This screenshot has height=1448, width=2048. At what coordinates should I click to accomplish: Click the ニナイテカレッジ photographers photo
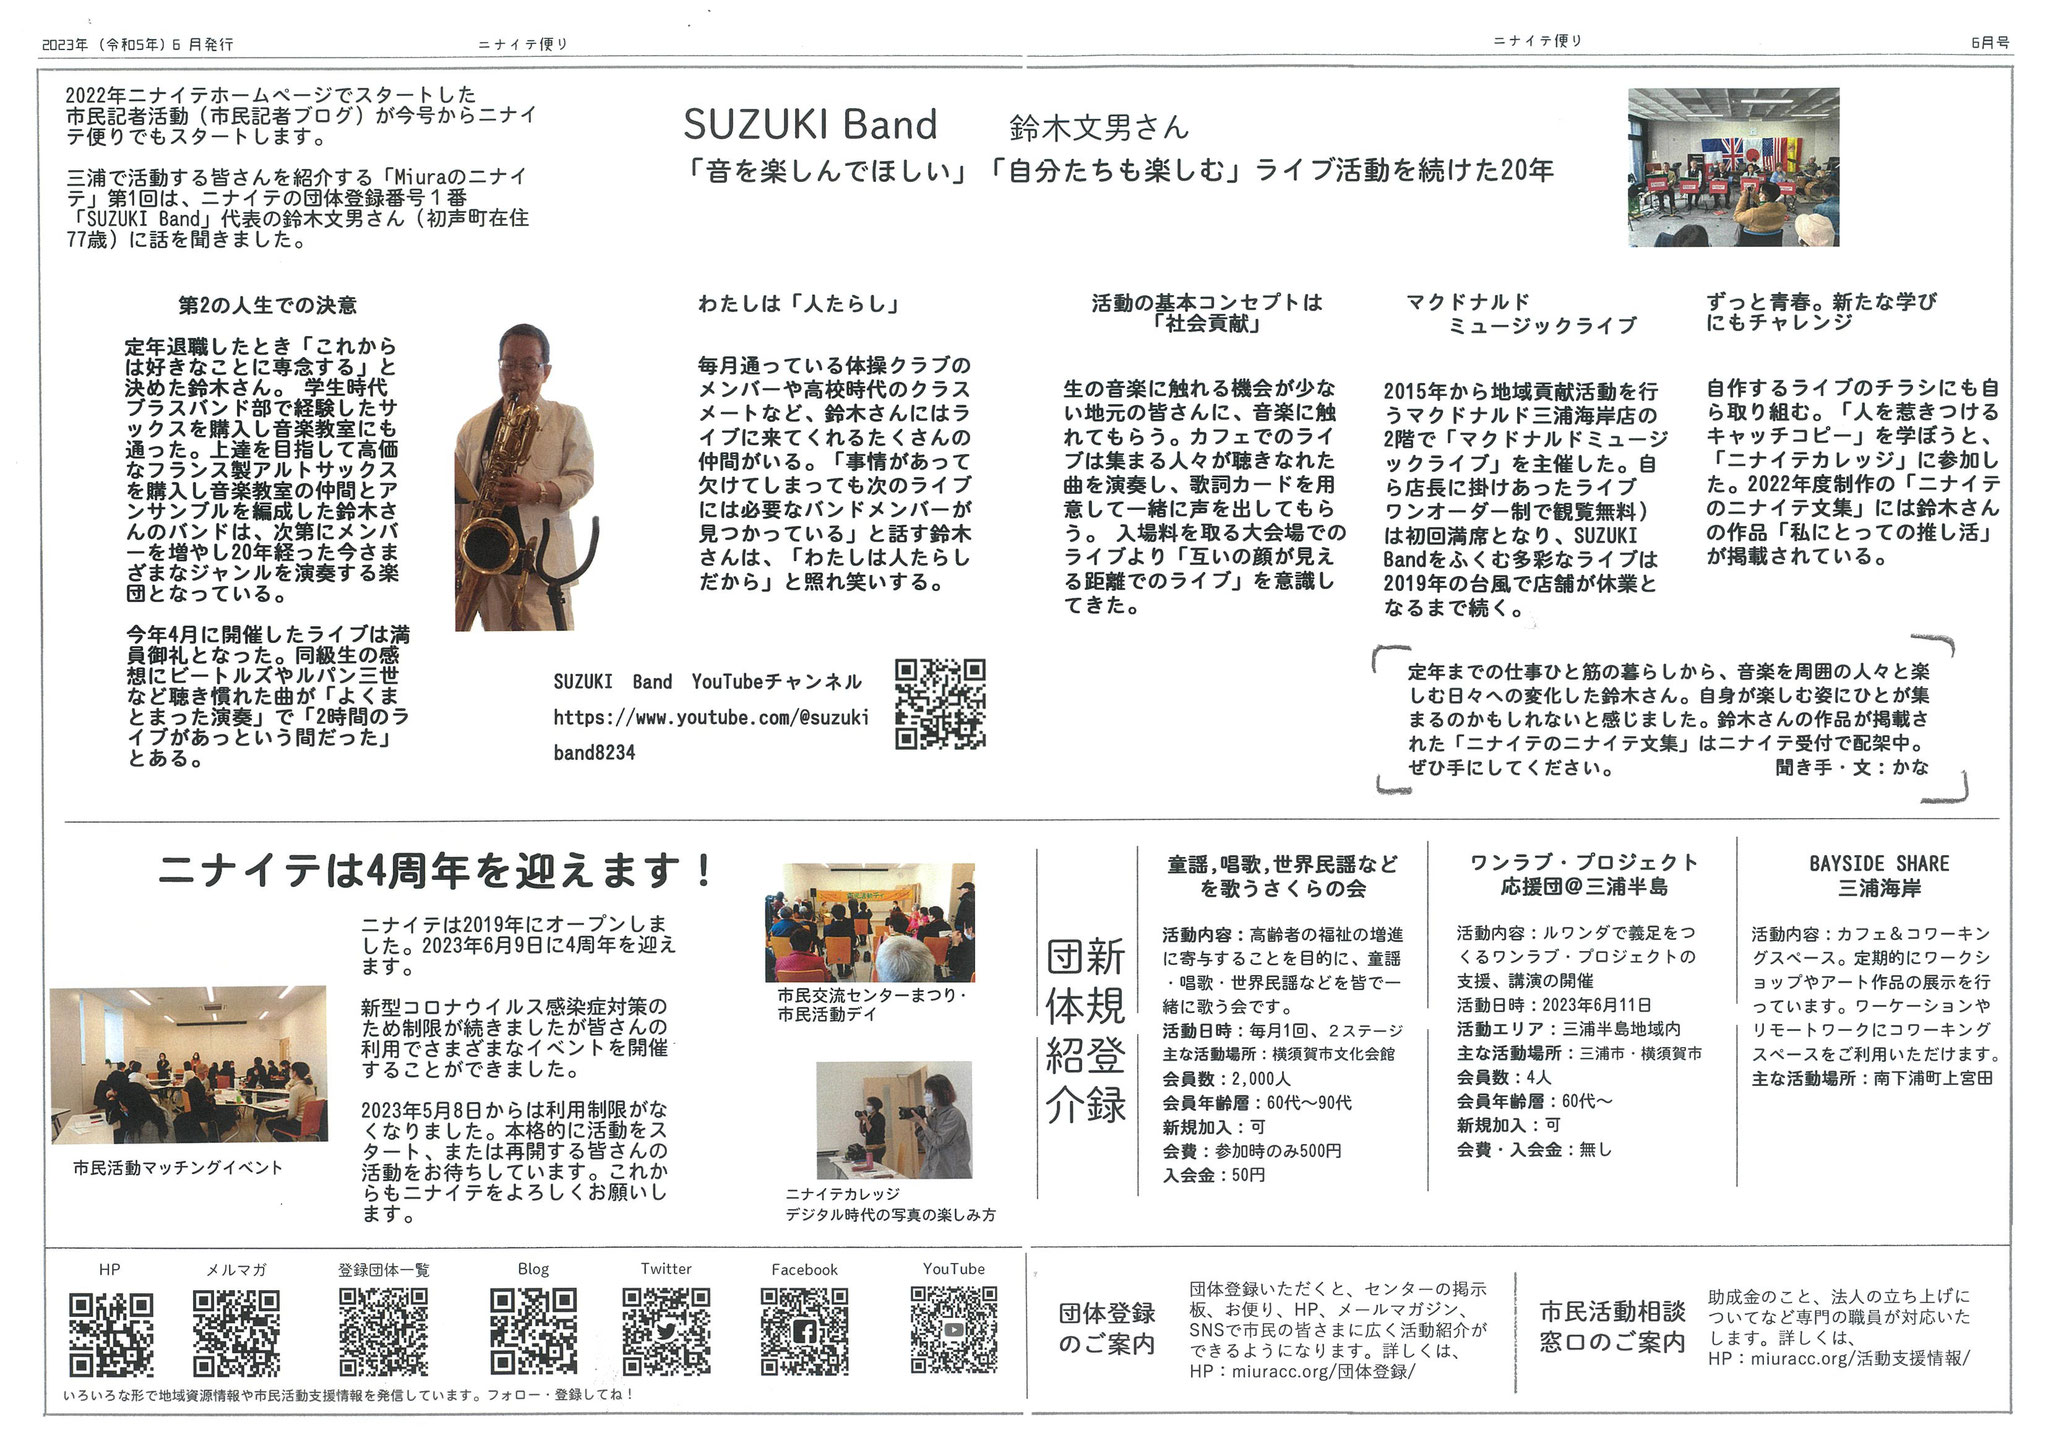pos(894,1120)
